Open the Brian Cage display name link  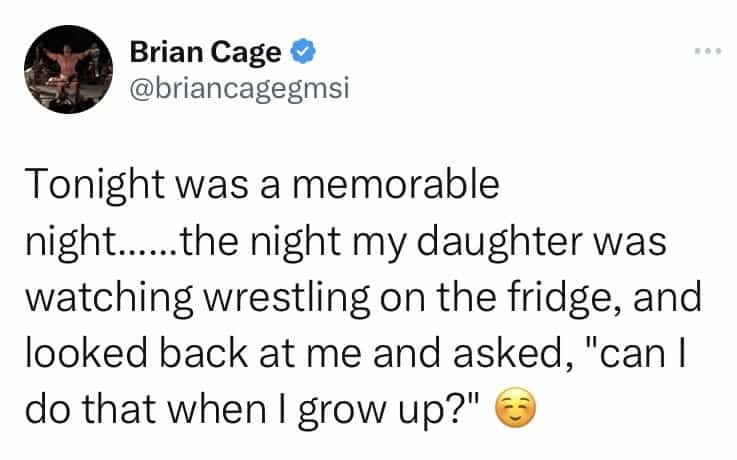[205, 50]
